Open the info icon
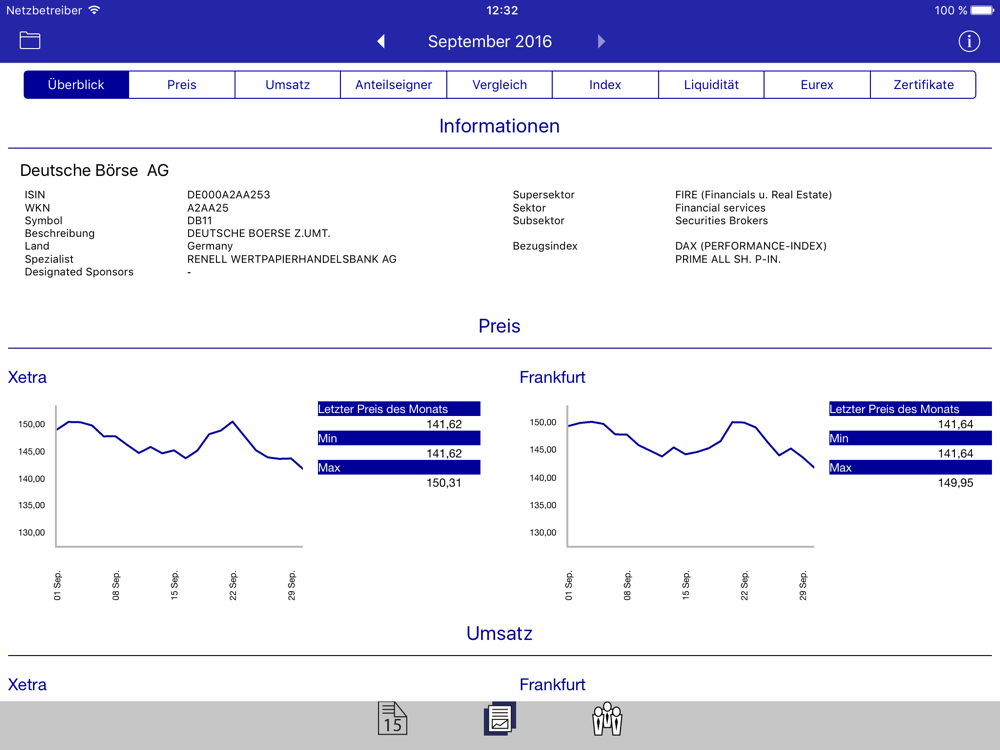1000x750 pixels. point(969,41)
